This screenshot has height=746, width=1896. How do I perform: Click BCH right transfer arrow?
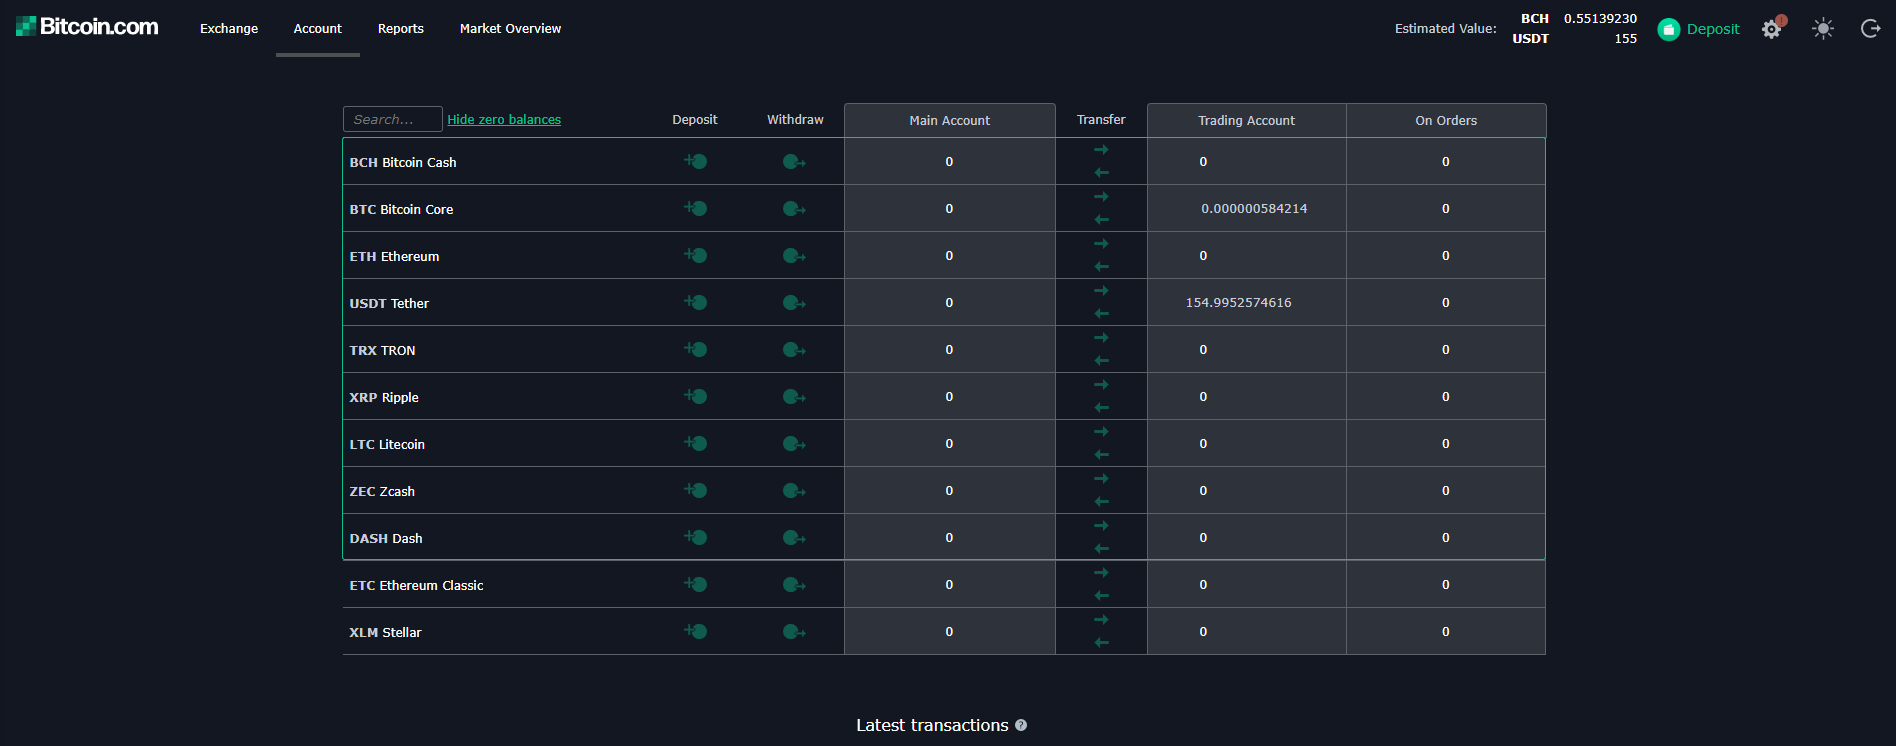(1101, 150)
